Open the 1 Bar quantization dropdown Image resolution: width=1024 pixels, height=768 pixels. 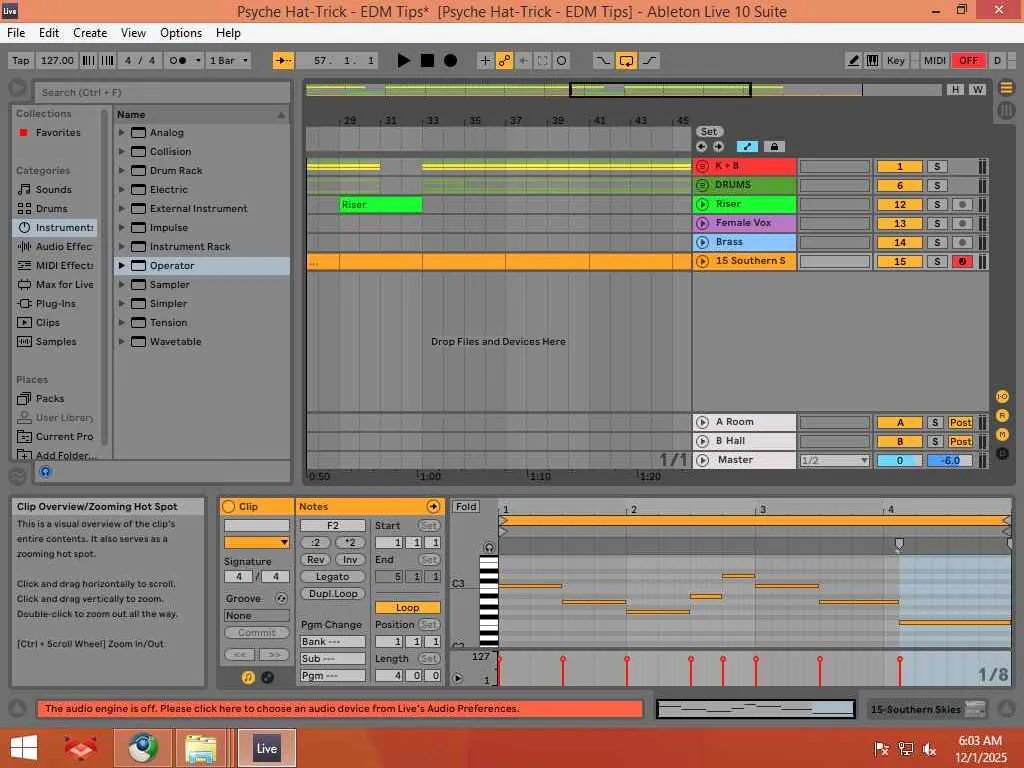click(x=229, y=61)
